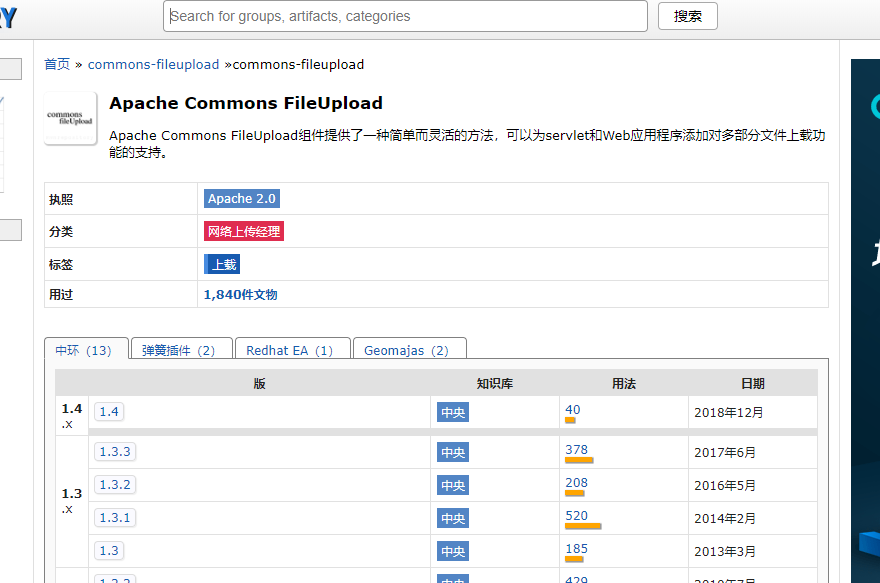Click the 1.4.x version group label
Image resolution: width=880 pixels, height=583 pixels.
coord(72,416)
